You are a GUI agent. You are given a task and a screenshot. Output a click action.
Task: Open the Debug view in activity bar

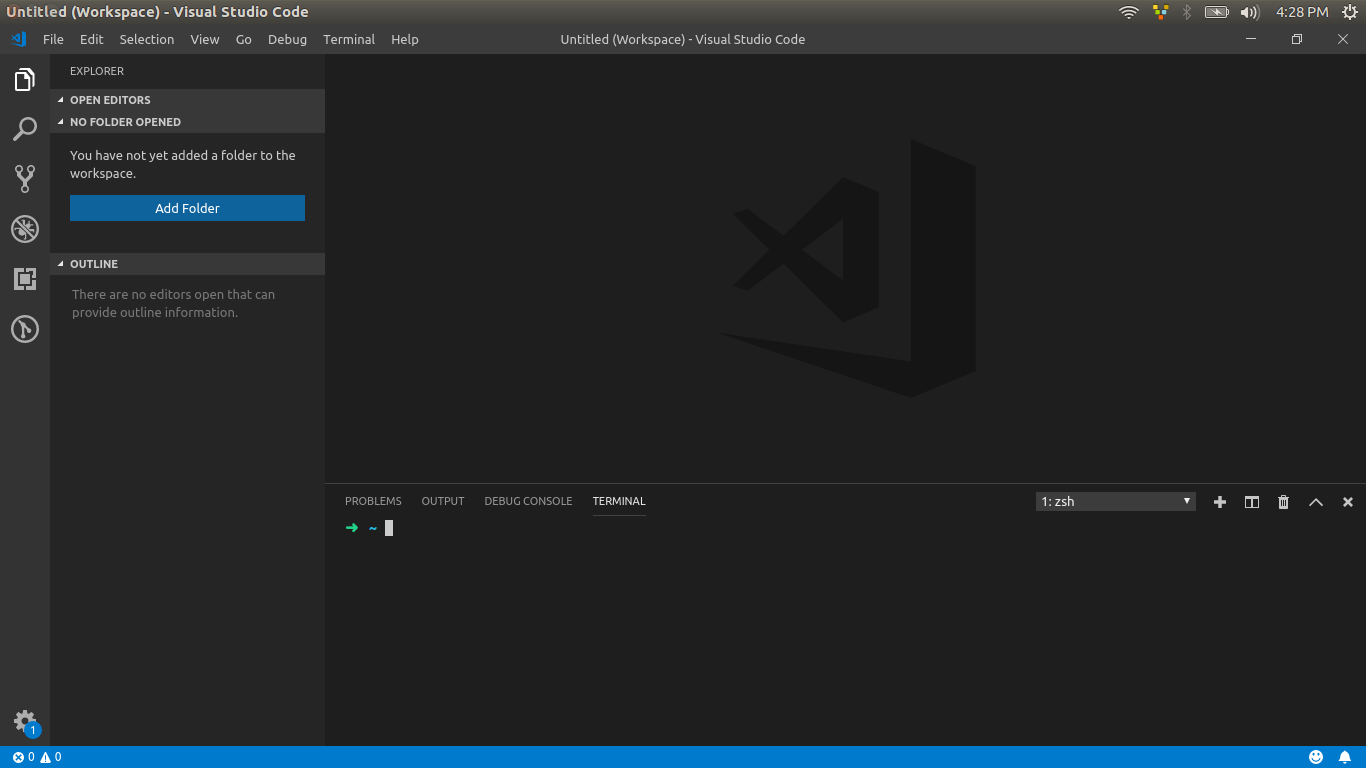pos(25,229)
